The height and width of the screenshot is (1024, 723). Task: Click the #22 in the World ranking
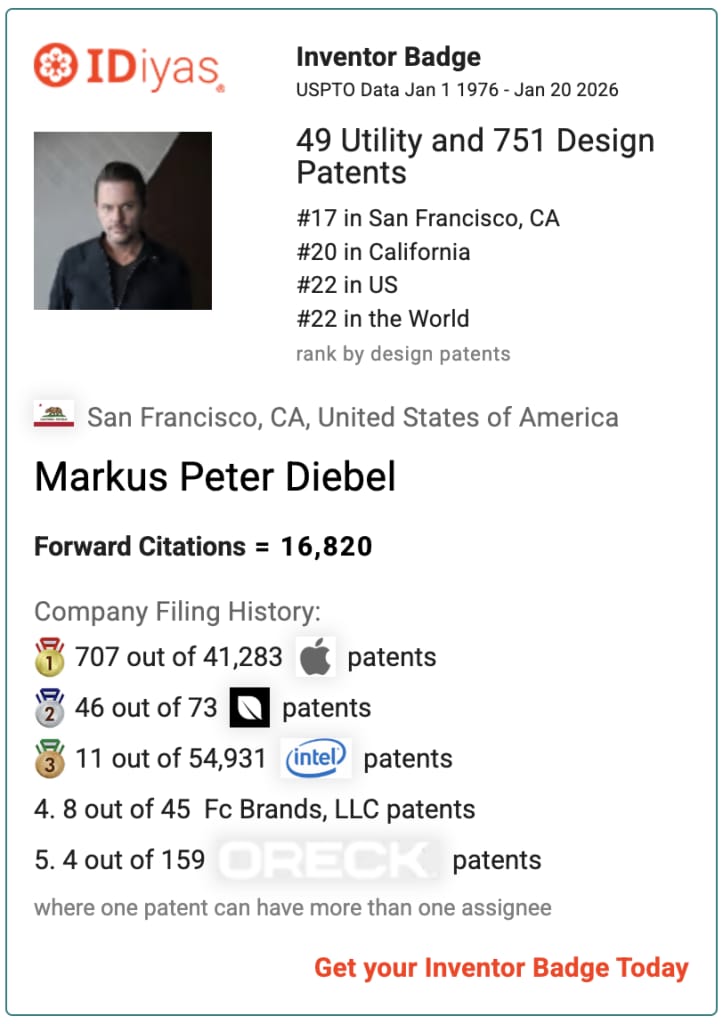[382, 319]
